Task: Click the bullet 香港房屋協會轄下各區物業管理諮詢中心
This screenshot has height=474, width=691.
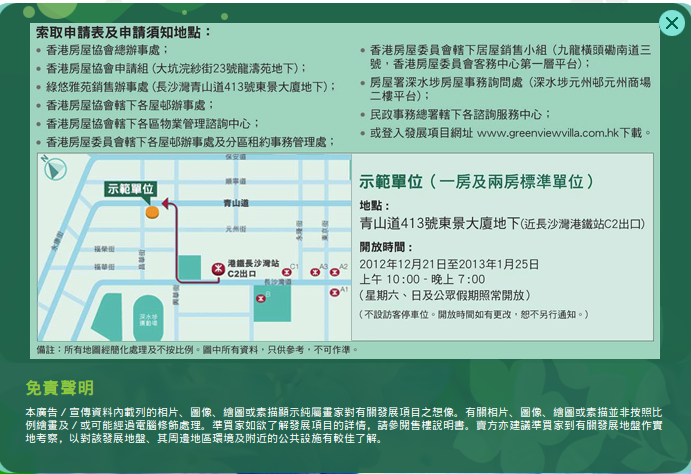Action: tap(153, 124)
